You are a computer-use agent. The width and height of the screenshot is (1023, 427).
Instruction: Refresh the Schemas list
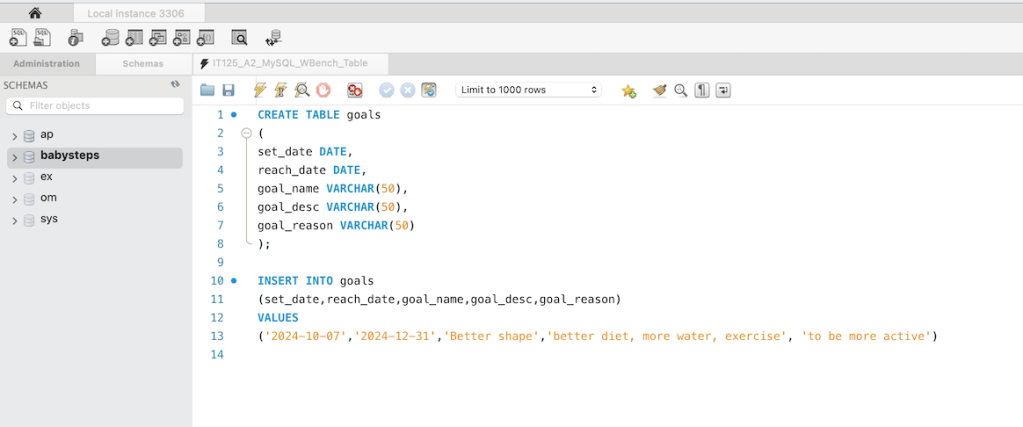[x=175, y=85]
